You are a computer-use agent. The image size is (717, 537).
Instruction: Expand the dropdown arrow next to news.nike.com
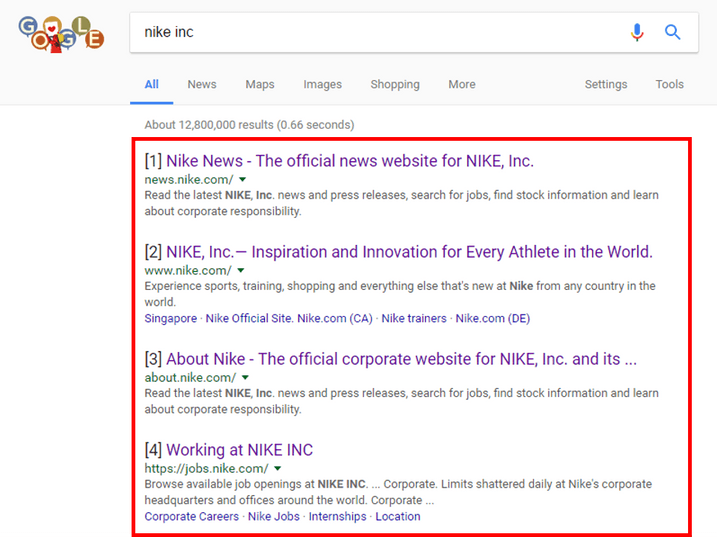coord(243,179)
